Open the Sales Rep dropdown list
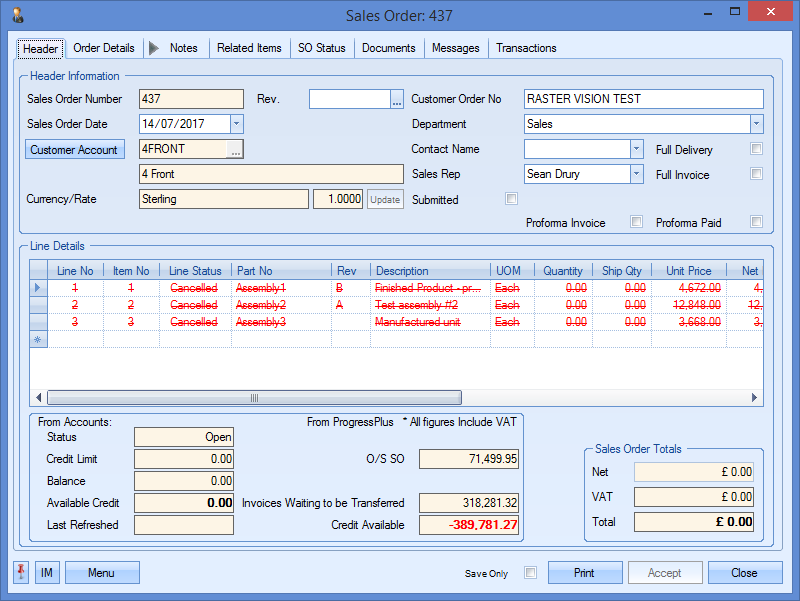Screen dimensions: 800x601 pos(636,174)
